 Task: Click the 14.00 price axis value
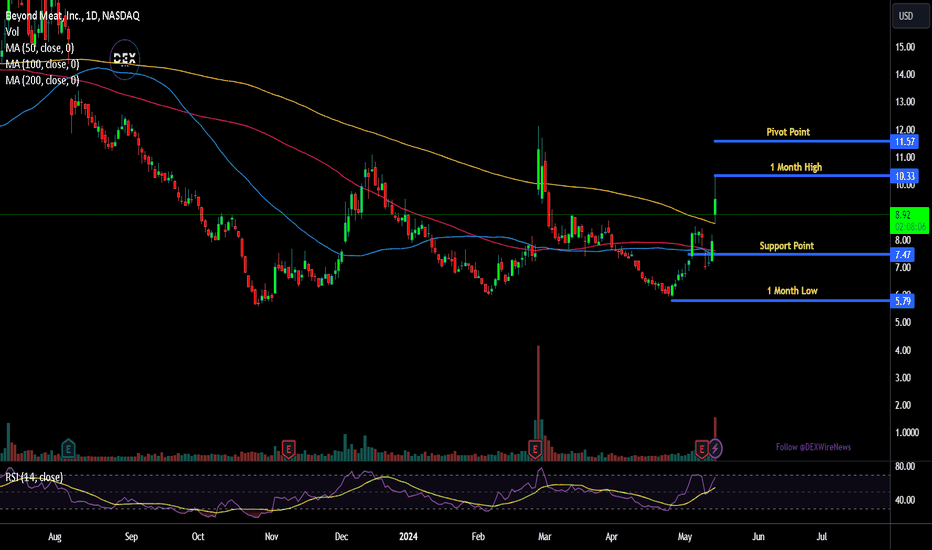click(x=905, y=74)
